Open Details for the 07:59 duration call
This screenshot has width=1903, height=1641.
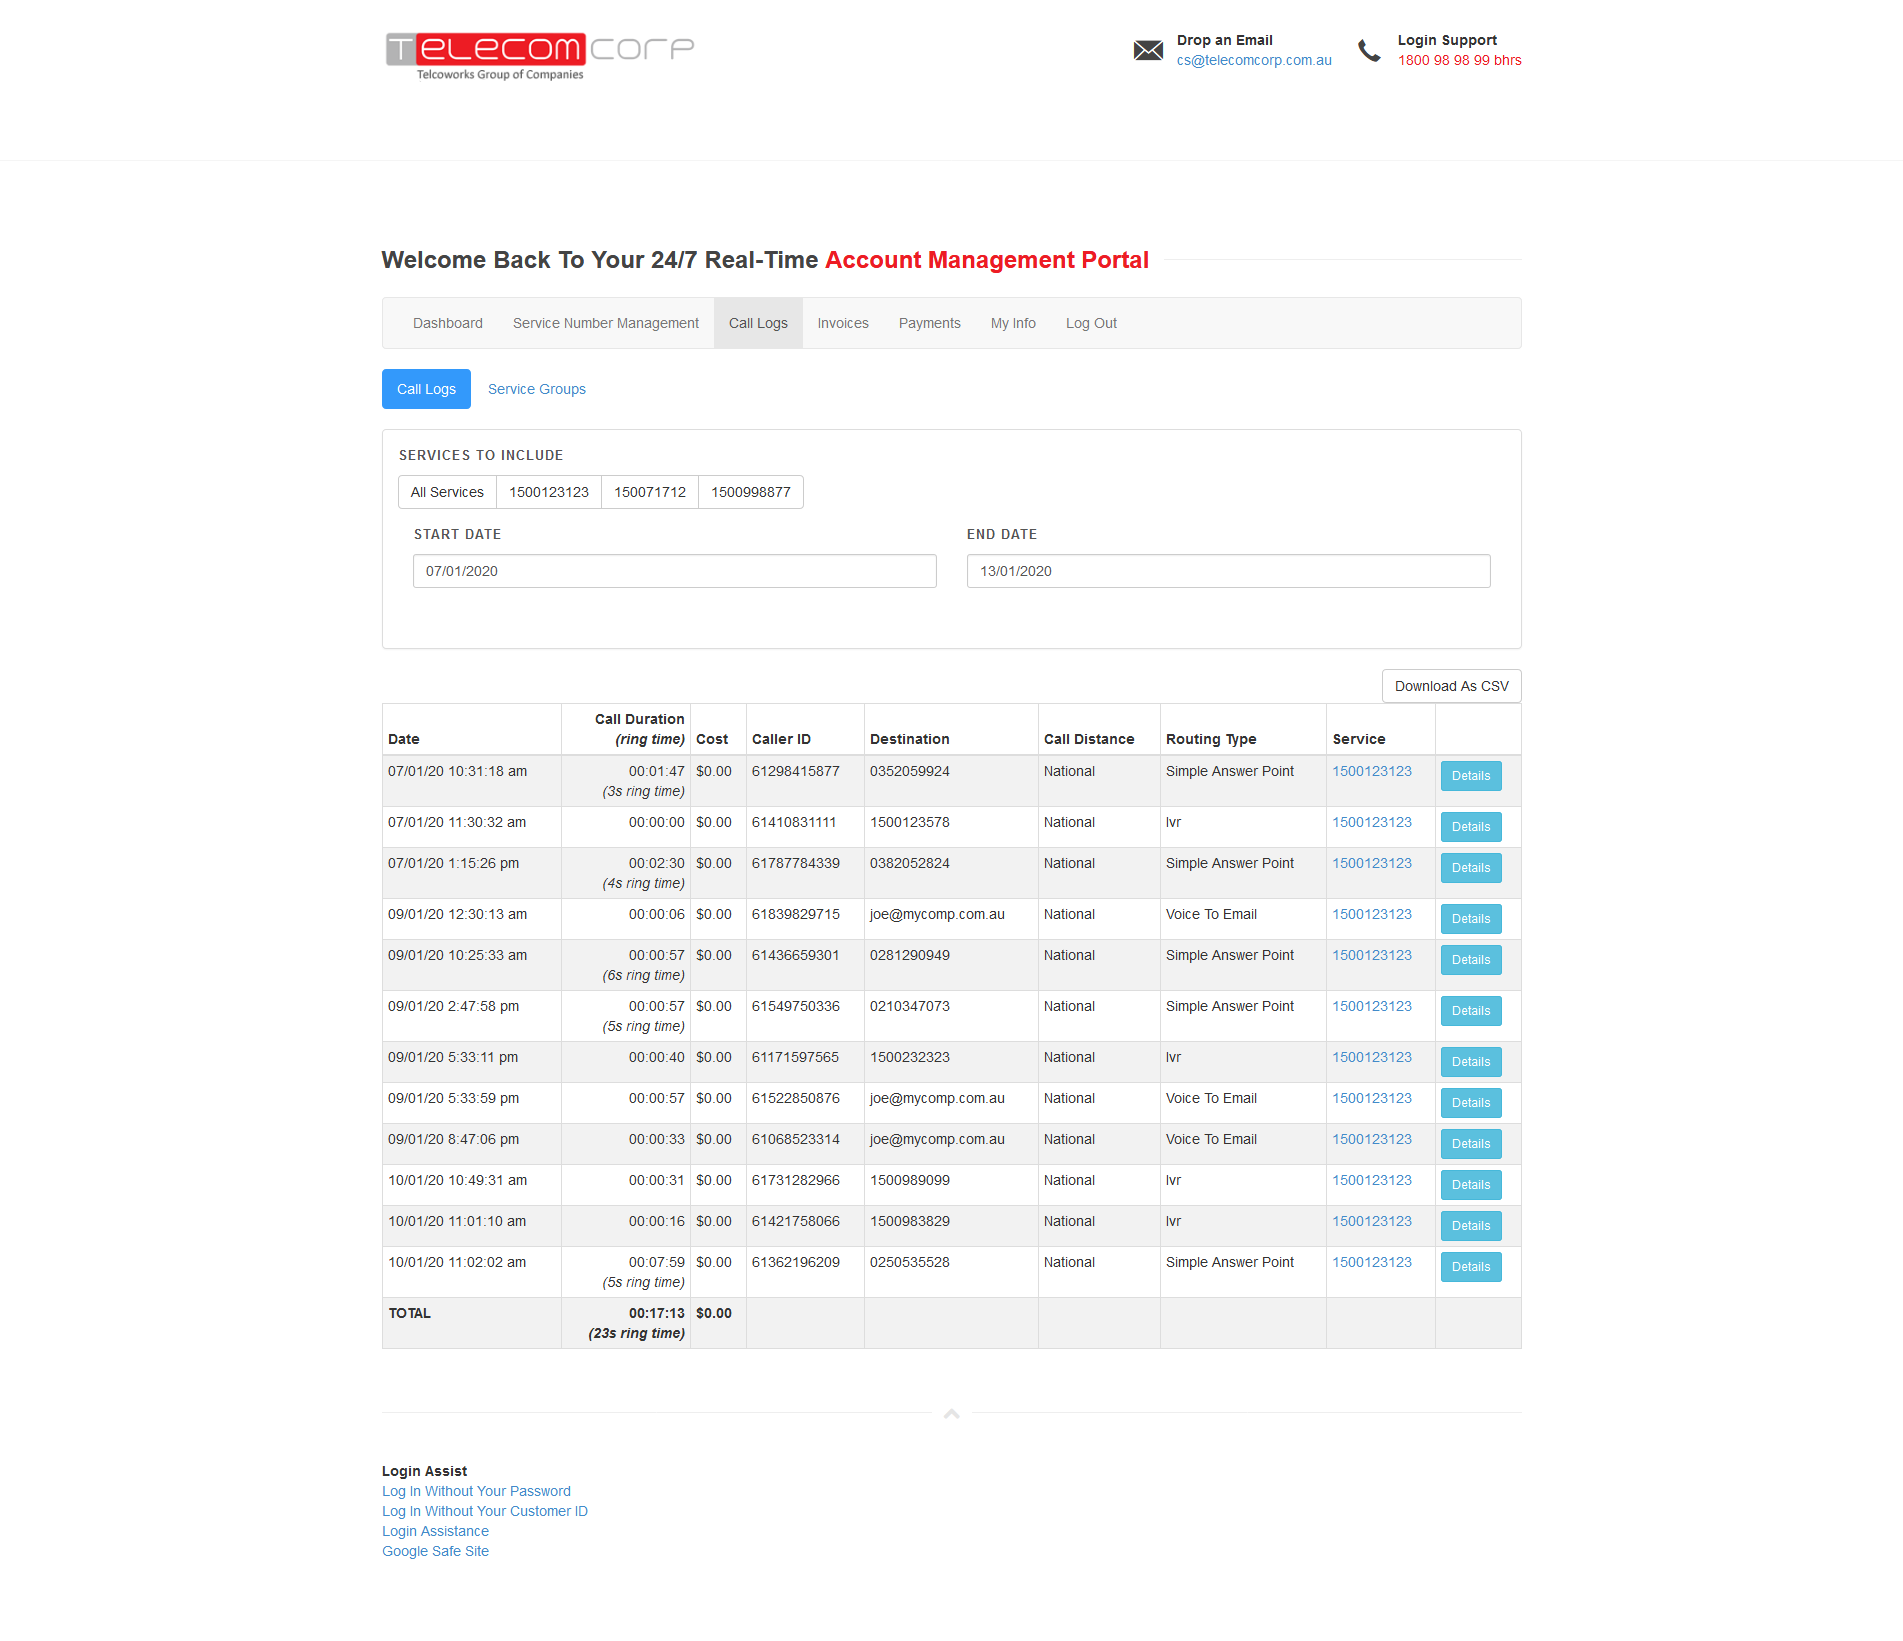coord(1470,1267)
